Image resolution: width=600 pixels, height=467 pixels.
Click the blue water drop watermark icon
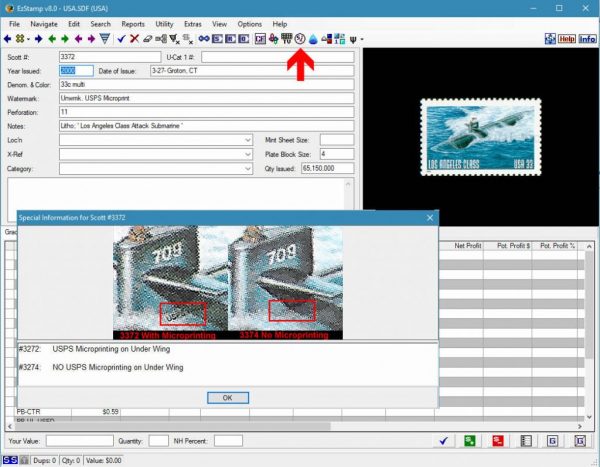(x=313, y=38)
